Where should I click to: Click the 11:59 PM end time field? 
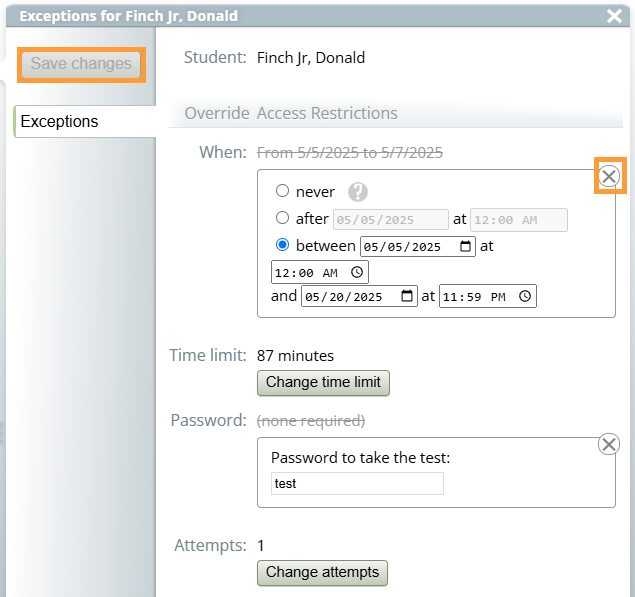(x=488, y=296)
